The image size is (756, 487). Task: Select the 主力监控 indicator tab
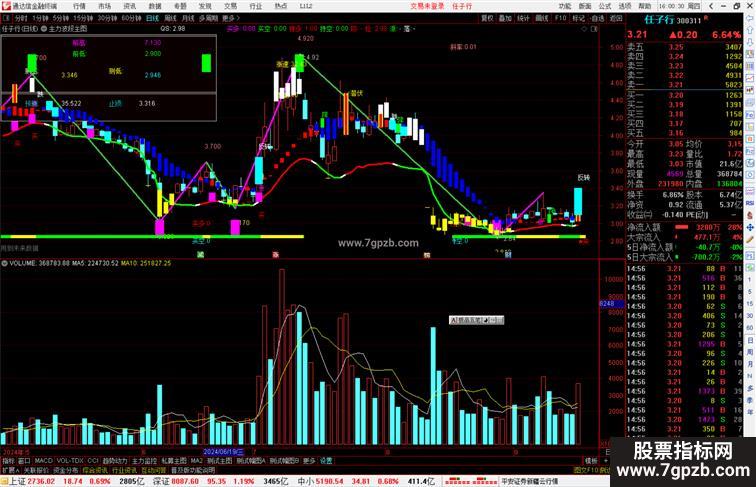click(144, 461)
